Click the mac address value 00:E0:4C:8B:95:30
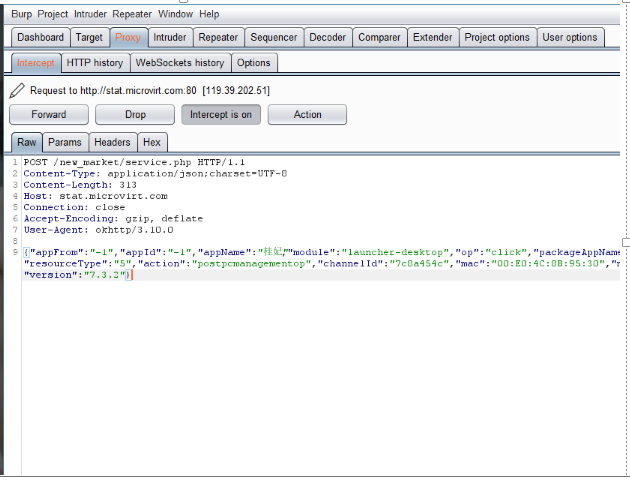This screenshot has width=630, height=485. pyautogui.click(x=548, y=264)
